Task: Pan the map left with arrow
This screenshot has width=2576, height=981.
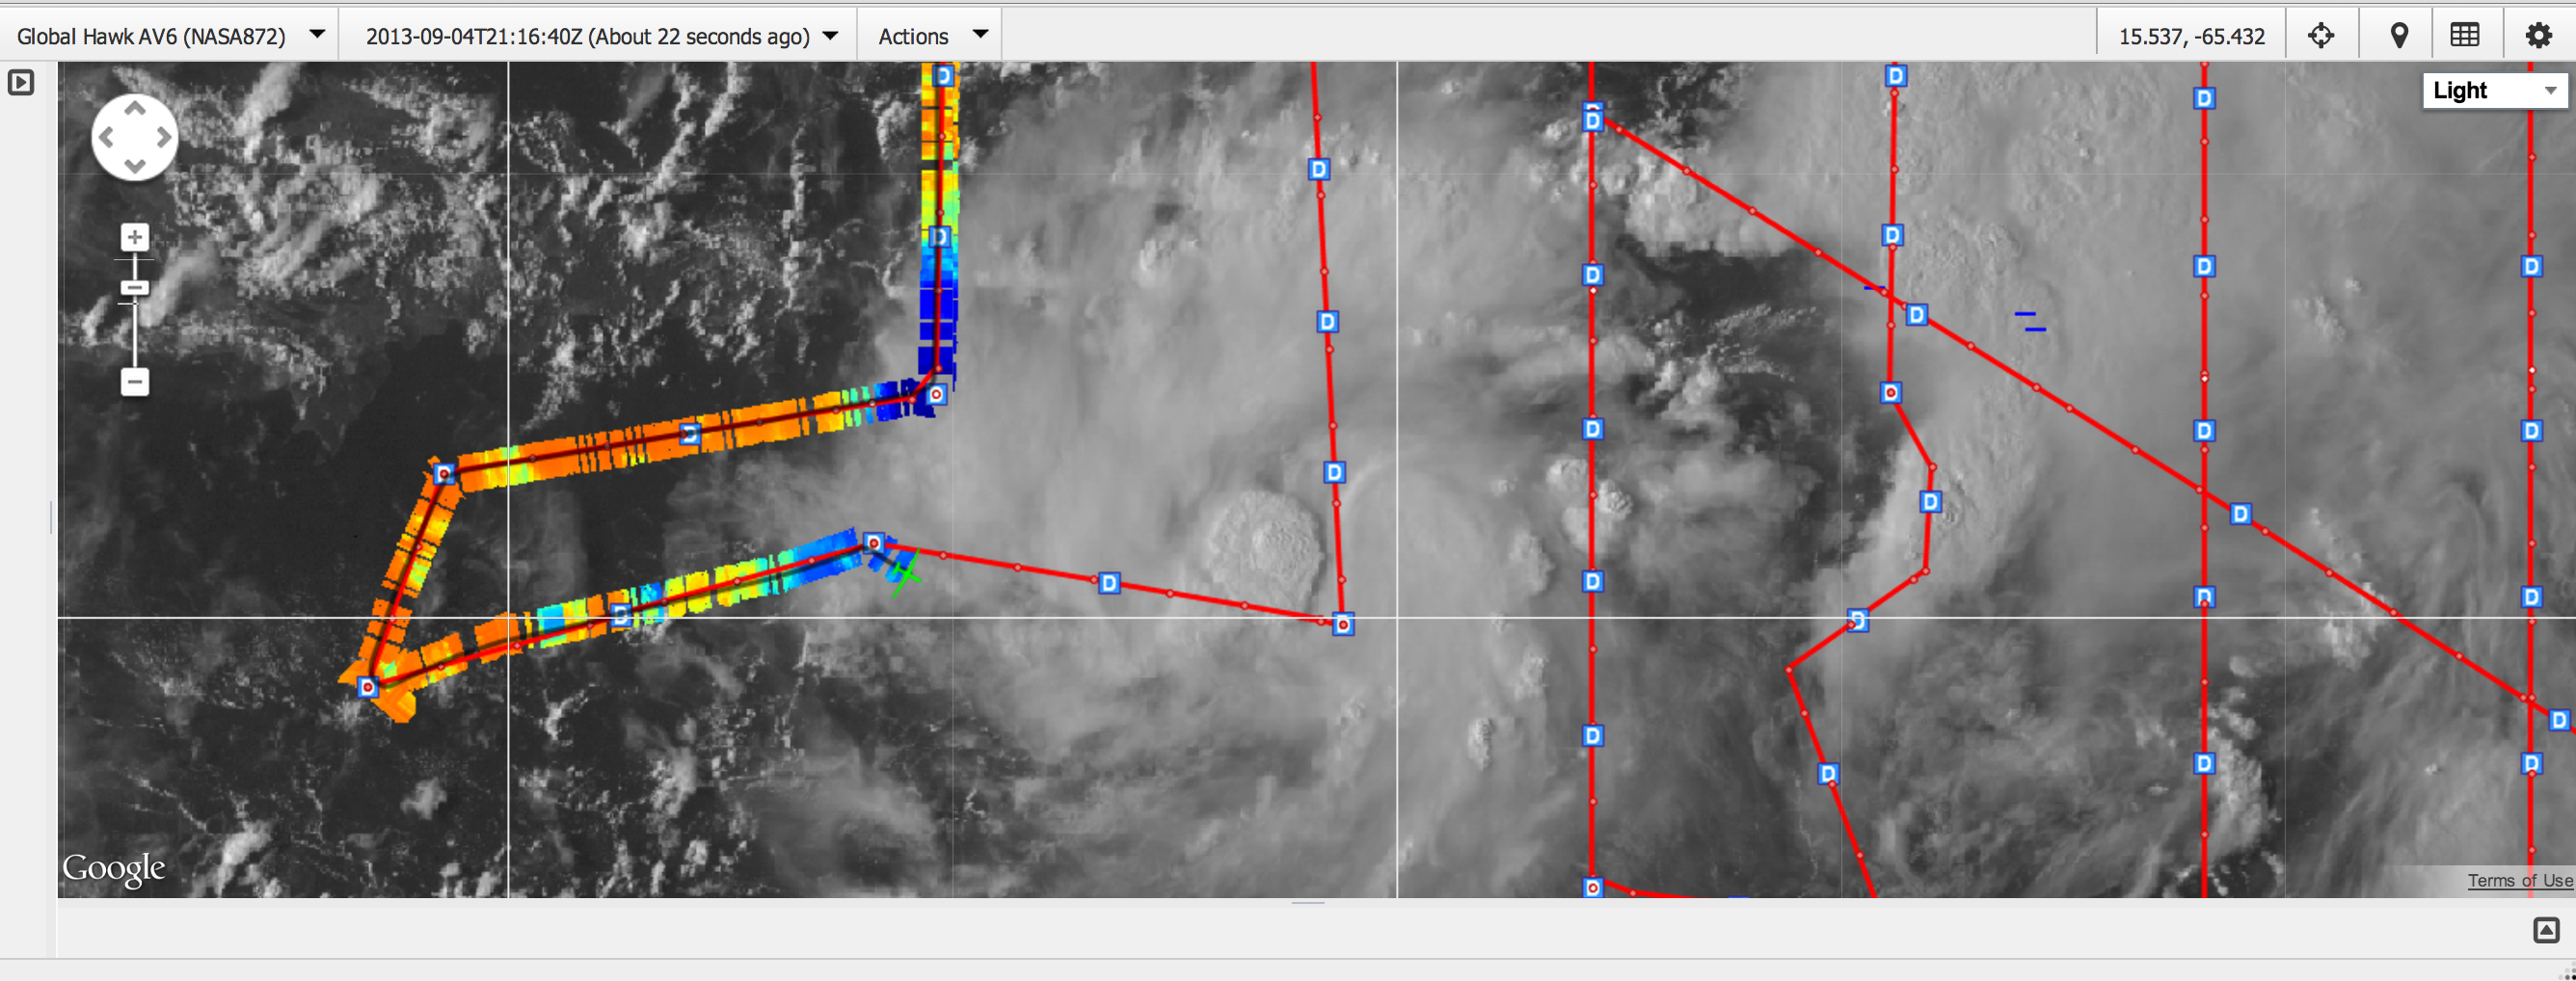Action: pos(107,138)
